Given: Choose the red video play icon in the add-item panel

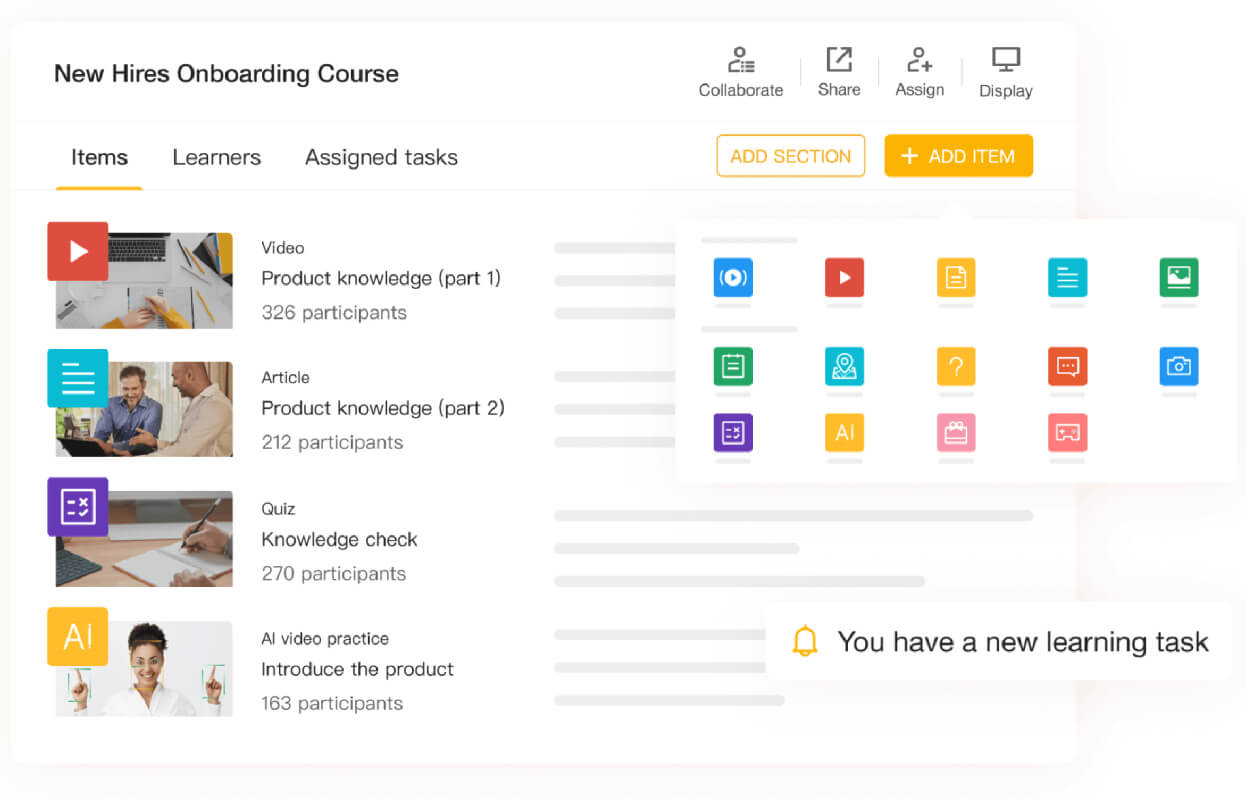Looking at the screenshot, I should point(844,277).
